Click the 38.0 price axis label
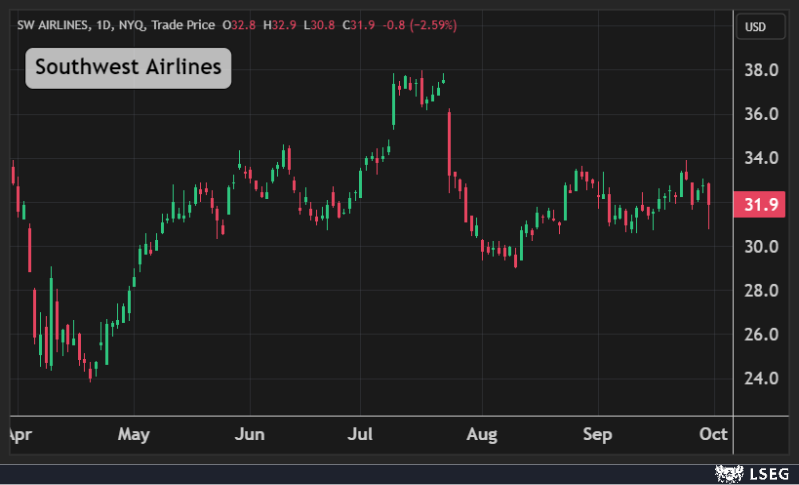Viewport: 799px width, 485px height. pyautogui.click(x=763, y=70)
